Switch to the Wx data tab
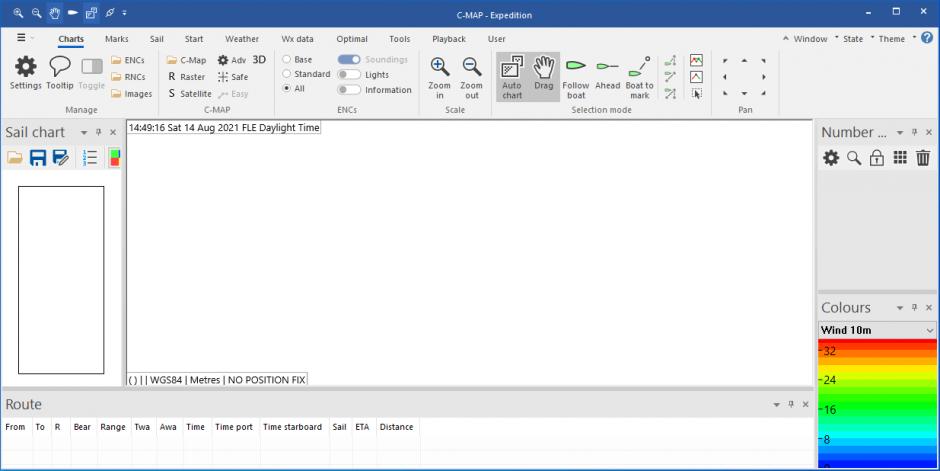Image resolution: width=940 pixels, height=471 pixels. 297,39
